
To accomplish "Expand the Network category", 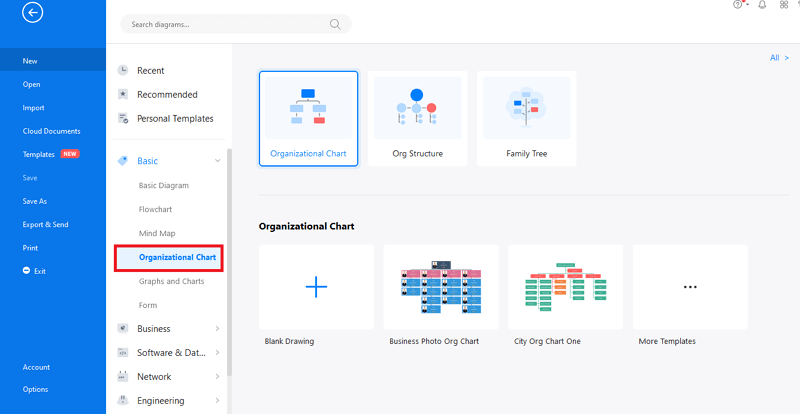I will (x=169, y=377).
